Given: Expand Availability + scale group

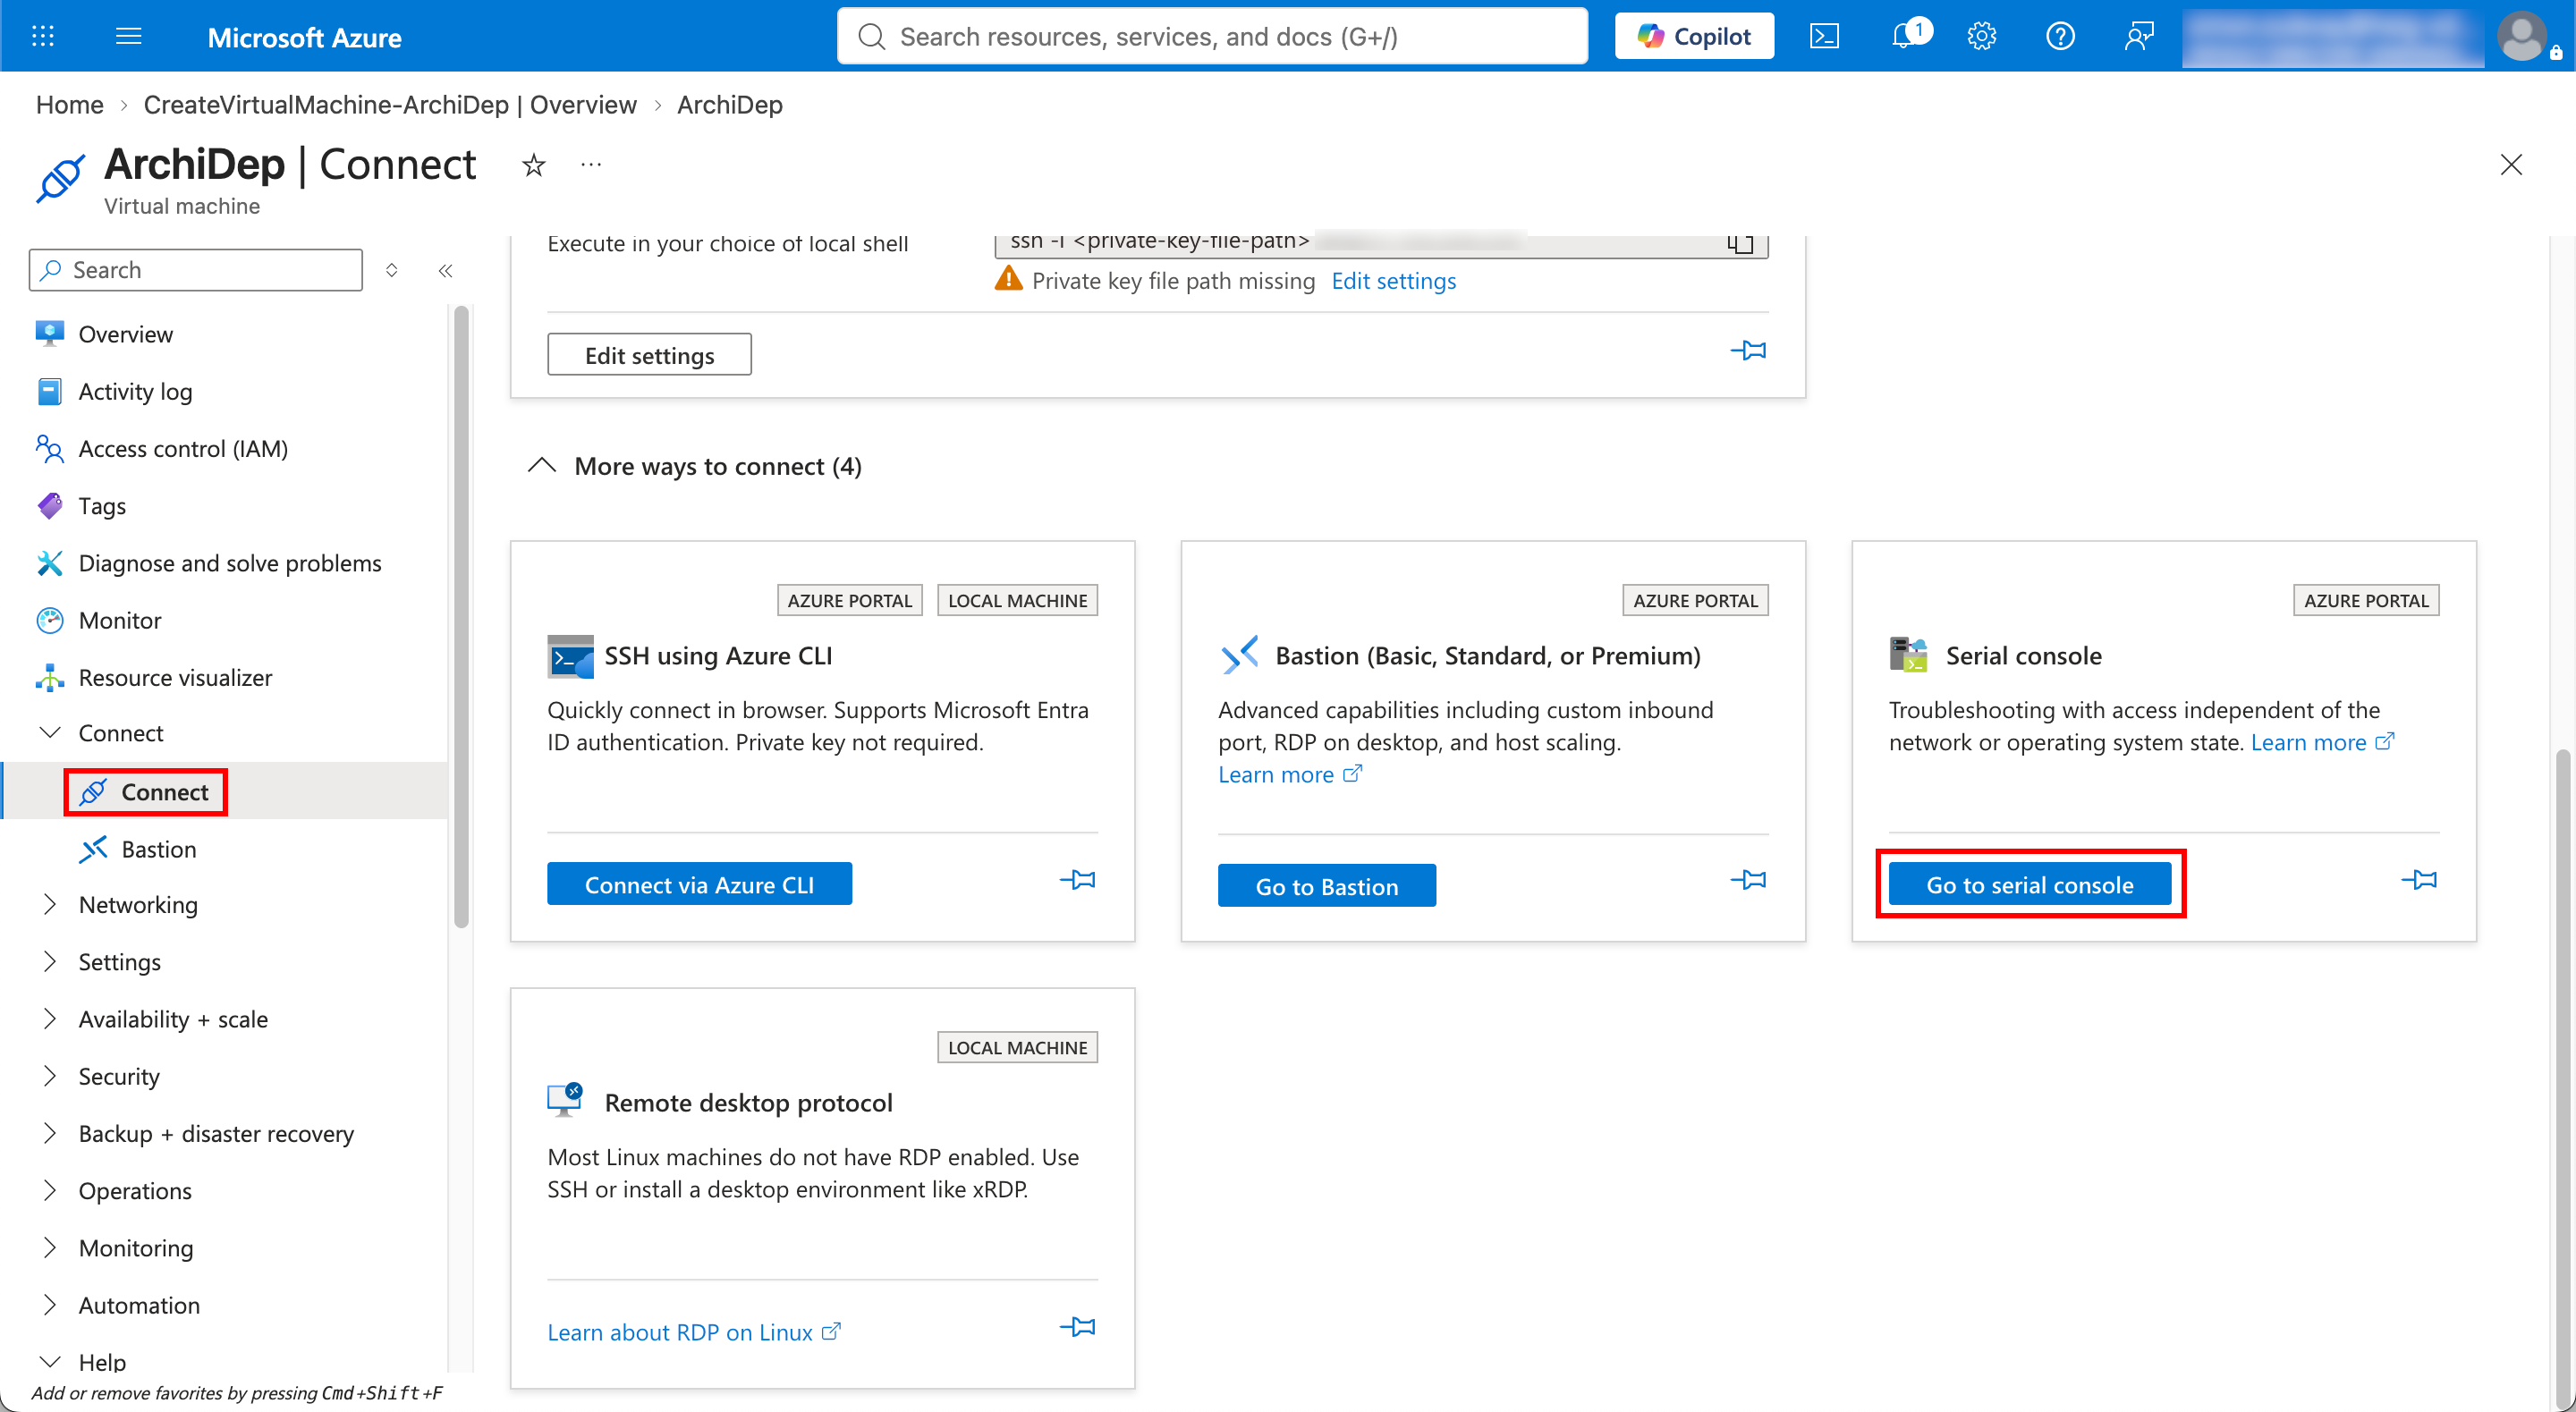Looking at the screenshot, I should pyautogui.click(x=49, y=1018).
